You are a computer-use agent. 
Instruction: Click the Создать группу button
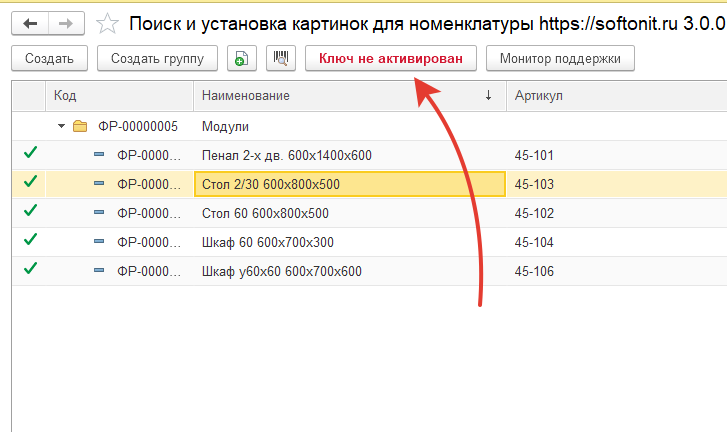[x=157, y=58]
